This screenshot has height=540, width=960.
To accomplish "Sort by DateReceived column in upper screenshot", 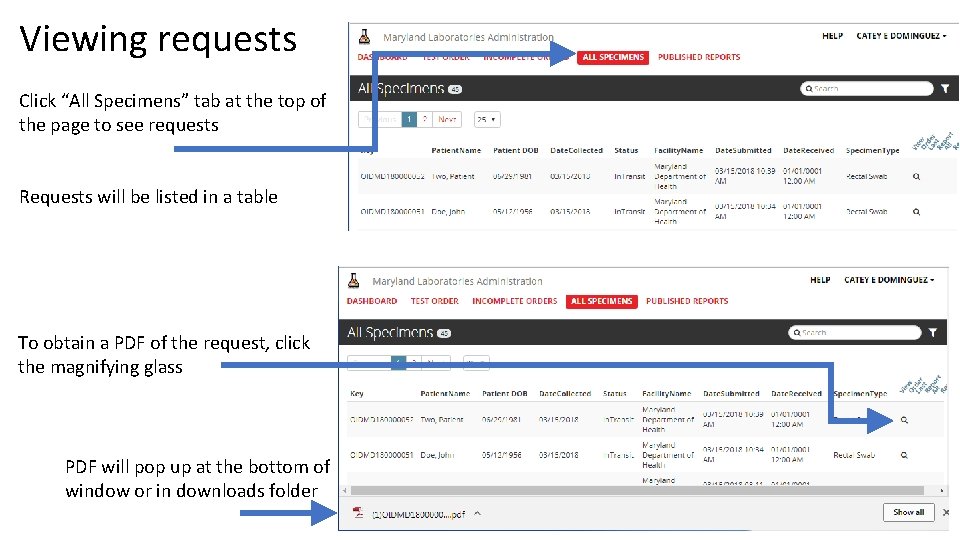I will click(808, 151).
